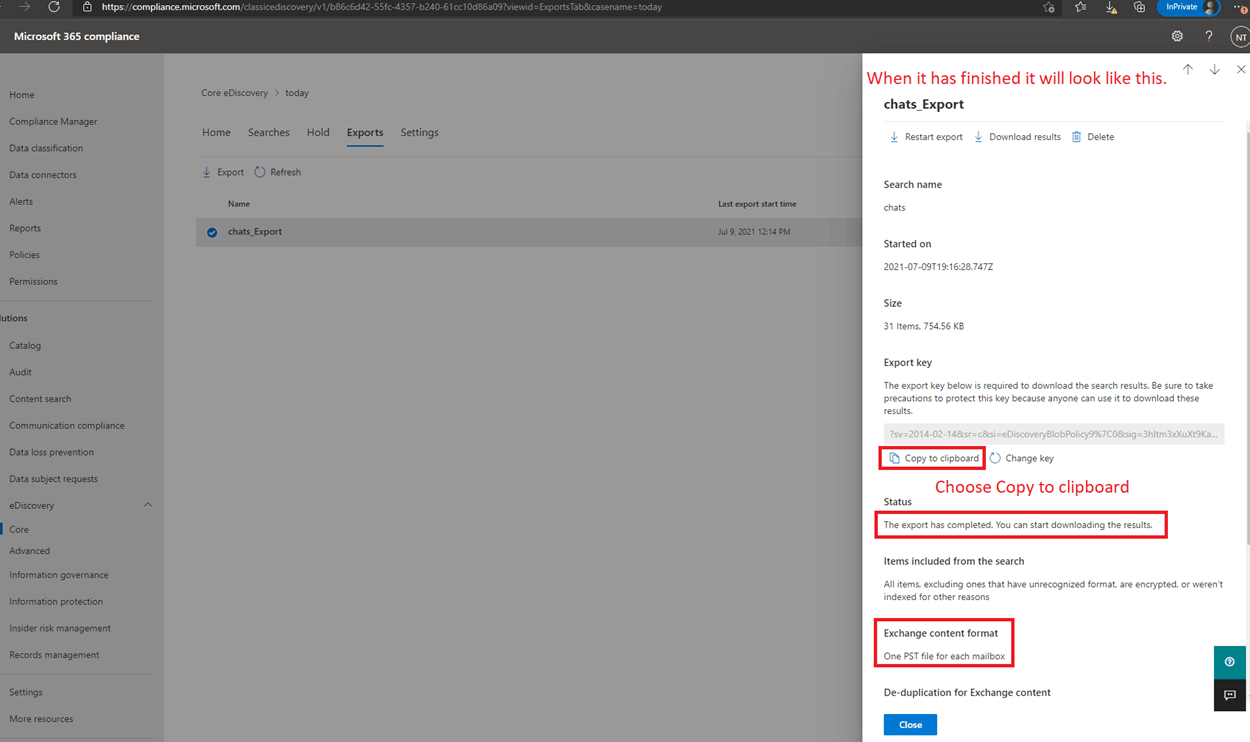This screenshot has width=1250, height=742.
Task: Open the chats_Export row name
Action: click(x=255, y=232)
